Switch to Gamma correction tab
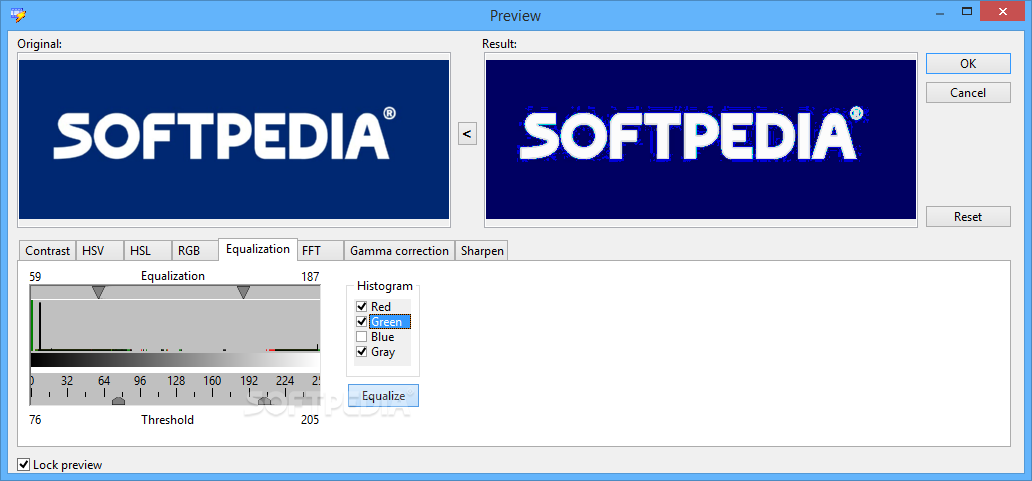The image size is (1032, 481). 399,251
